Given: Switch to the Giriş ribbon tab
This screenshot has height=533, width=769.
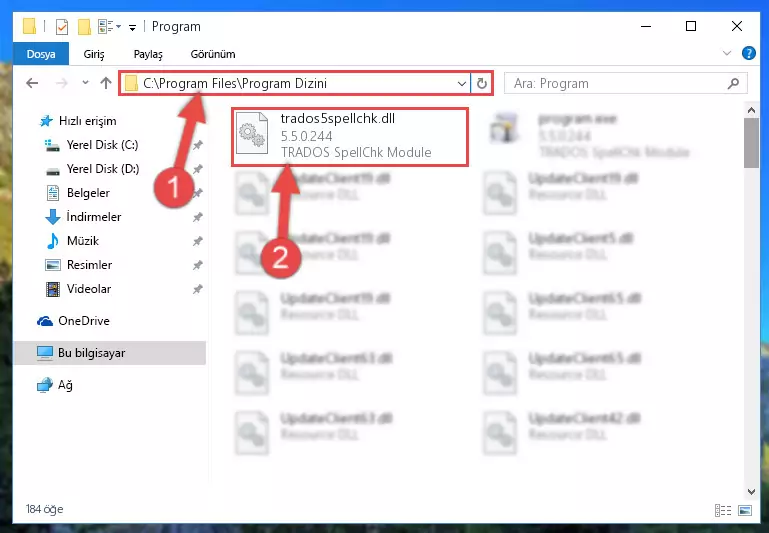Looking at the screenshot, I should [x=94, y=54].
